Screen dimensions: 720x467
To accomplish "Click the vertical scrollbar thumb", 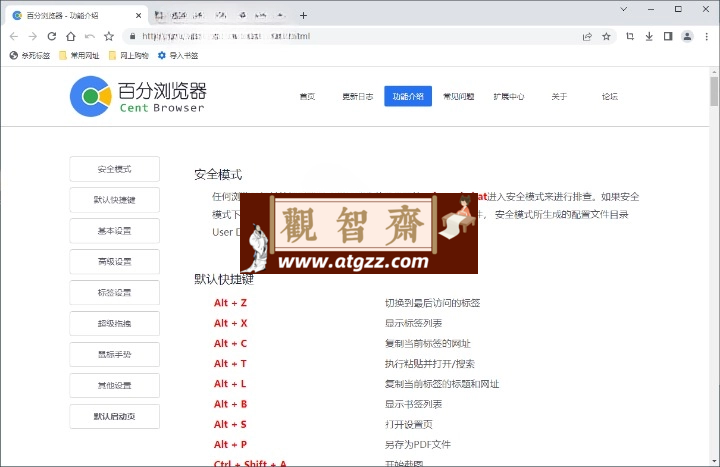I will [714, 91].
